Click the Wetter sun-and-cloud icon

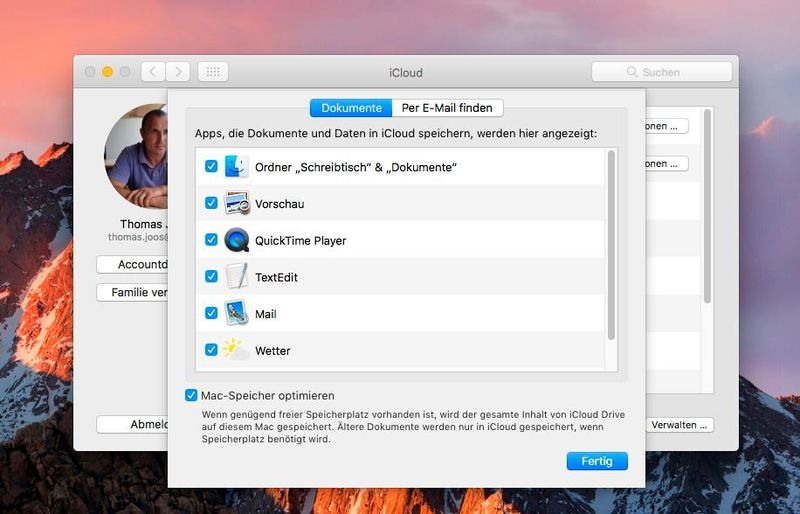tap(236, 349)
